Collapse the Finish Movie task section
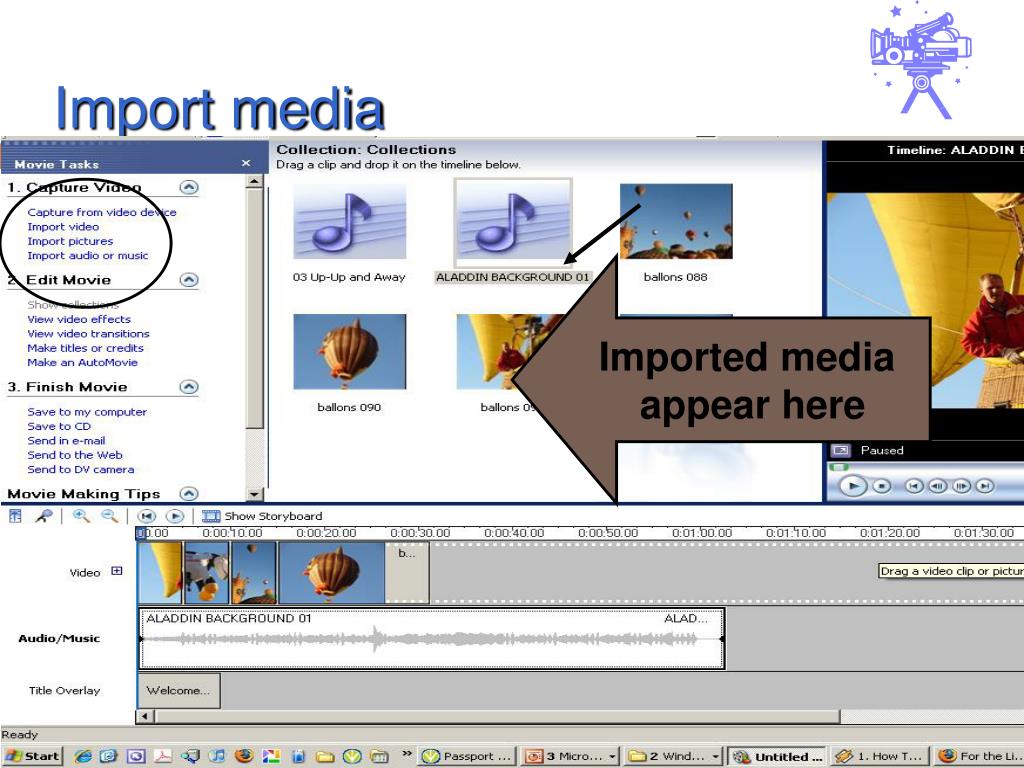The width and height of the screenshot is (1024, 768). pyautogui.click(x=188, y=387)
